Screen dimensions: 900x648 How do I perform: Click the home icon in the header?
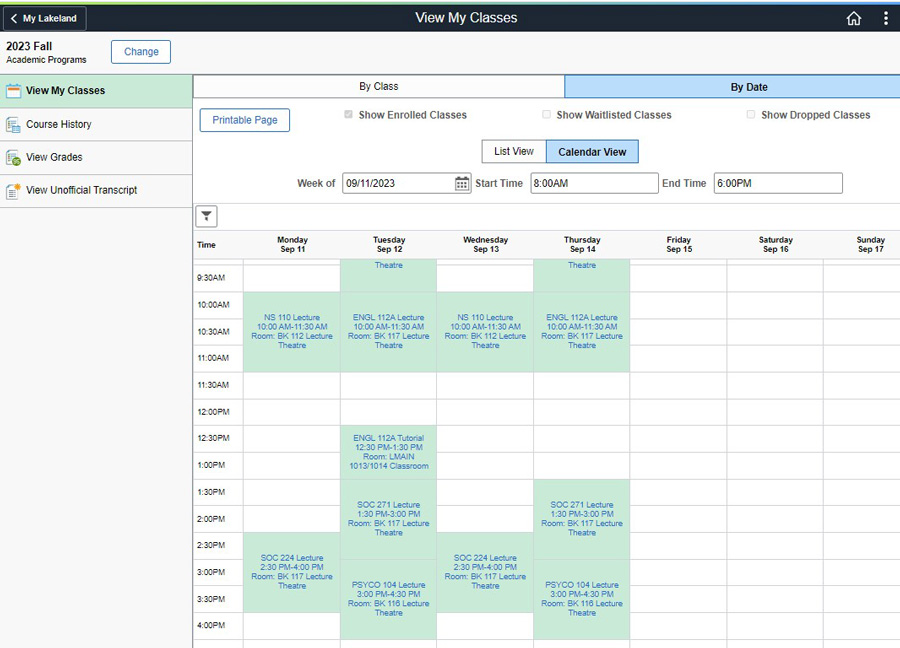click(853, 18)
